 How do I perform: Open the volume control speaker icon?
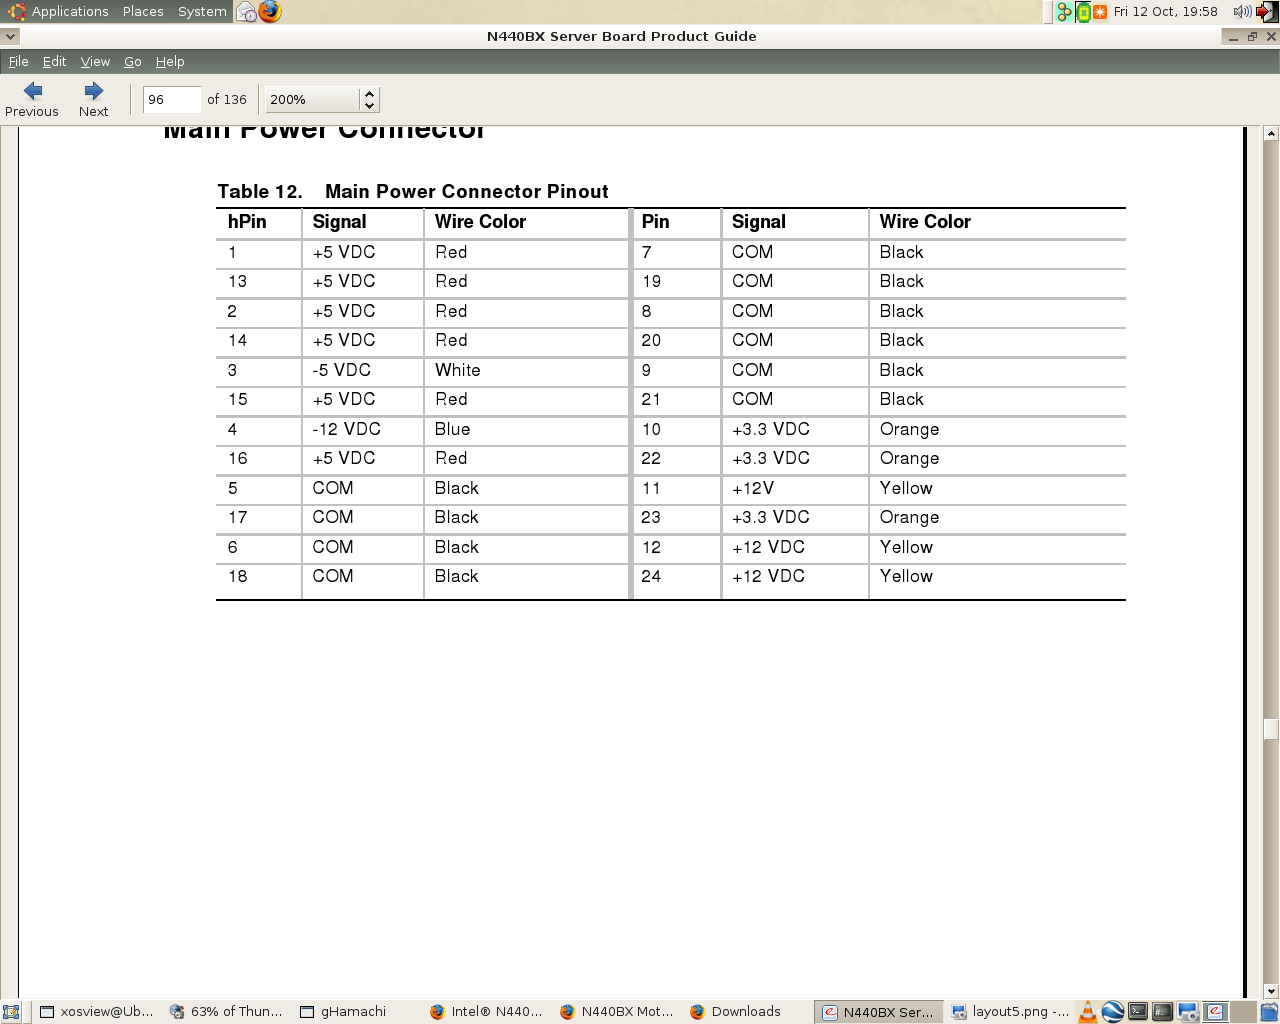(1242, 12)
